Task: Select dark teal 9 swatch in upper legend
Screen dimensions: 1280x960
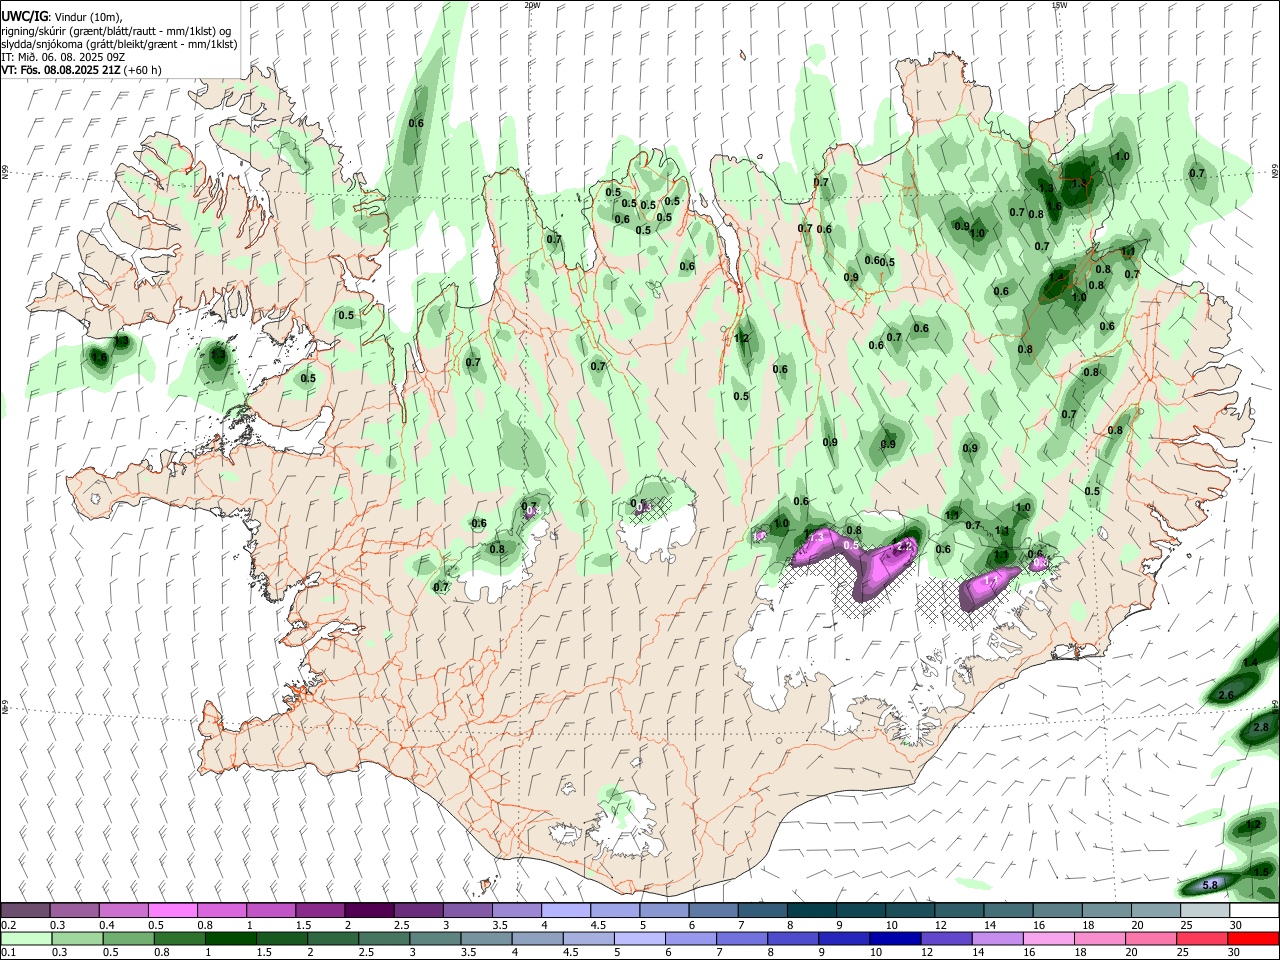Action: (x=859, y=911)
